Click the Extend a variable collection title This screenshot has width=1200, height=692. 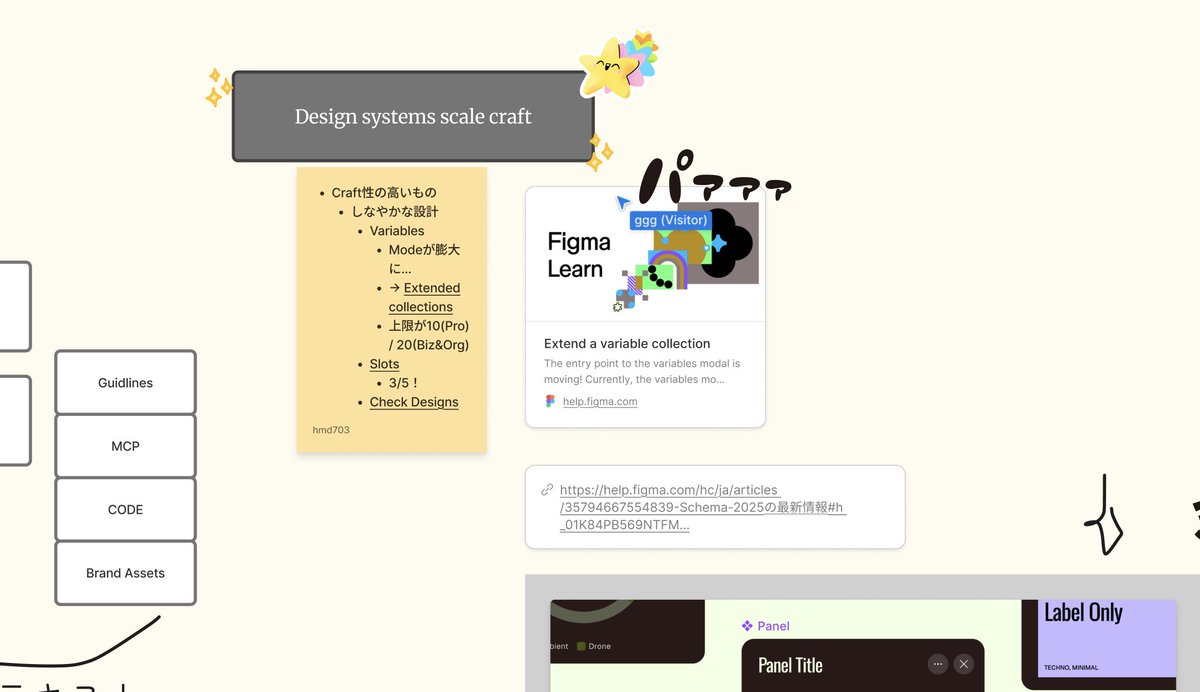coord(627,343)
